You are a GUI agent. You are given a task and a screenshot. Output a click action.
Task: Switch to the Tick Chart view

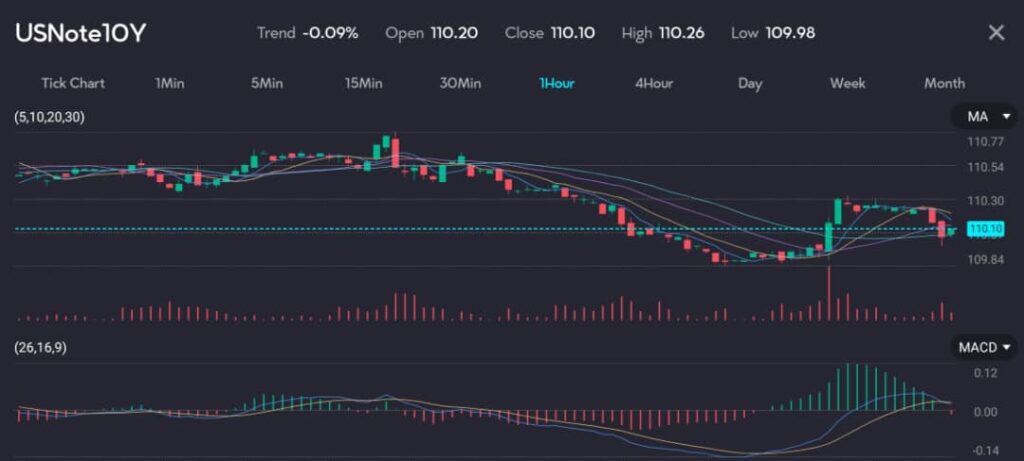point(73,83)
